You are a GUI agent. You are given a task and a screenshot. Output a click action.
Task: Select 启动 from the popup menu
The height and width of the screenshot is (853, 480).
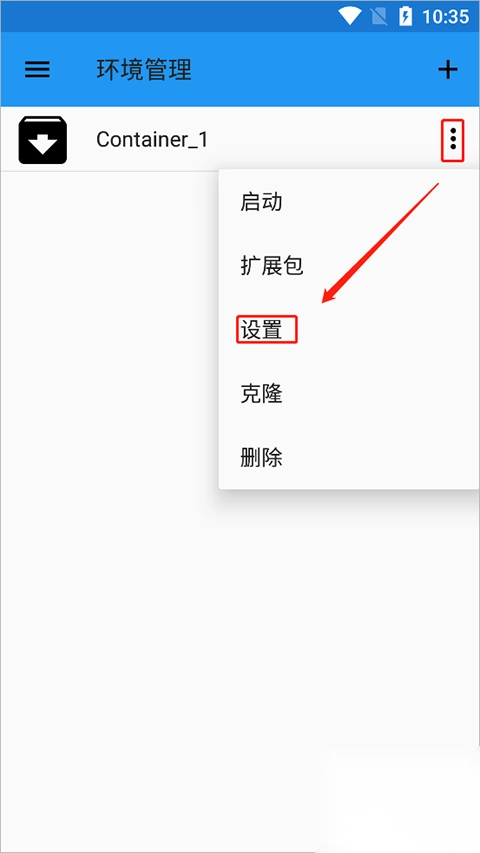261,202
